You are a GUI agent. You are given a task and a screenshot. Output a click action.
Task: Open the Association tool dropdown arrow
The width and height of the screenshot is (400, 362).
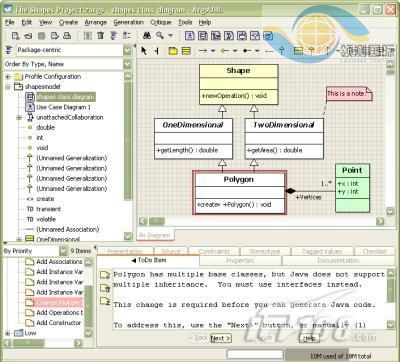(x=213, y=51)
